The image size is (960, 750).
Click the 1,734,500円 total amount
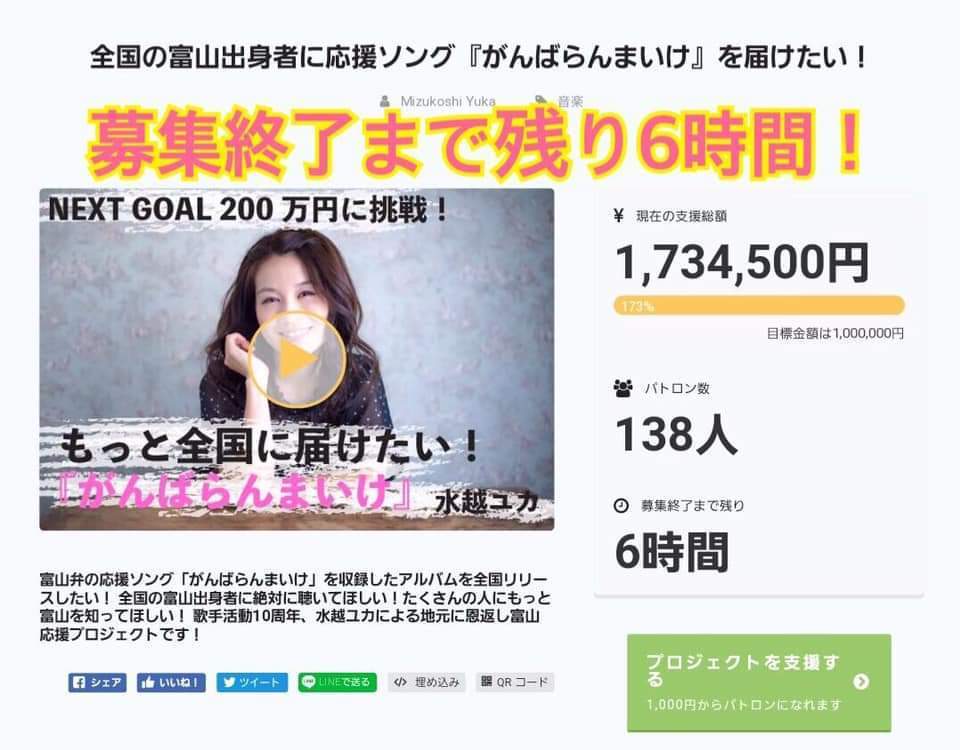coord(741,263)
